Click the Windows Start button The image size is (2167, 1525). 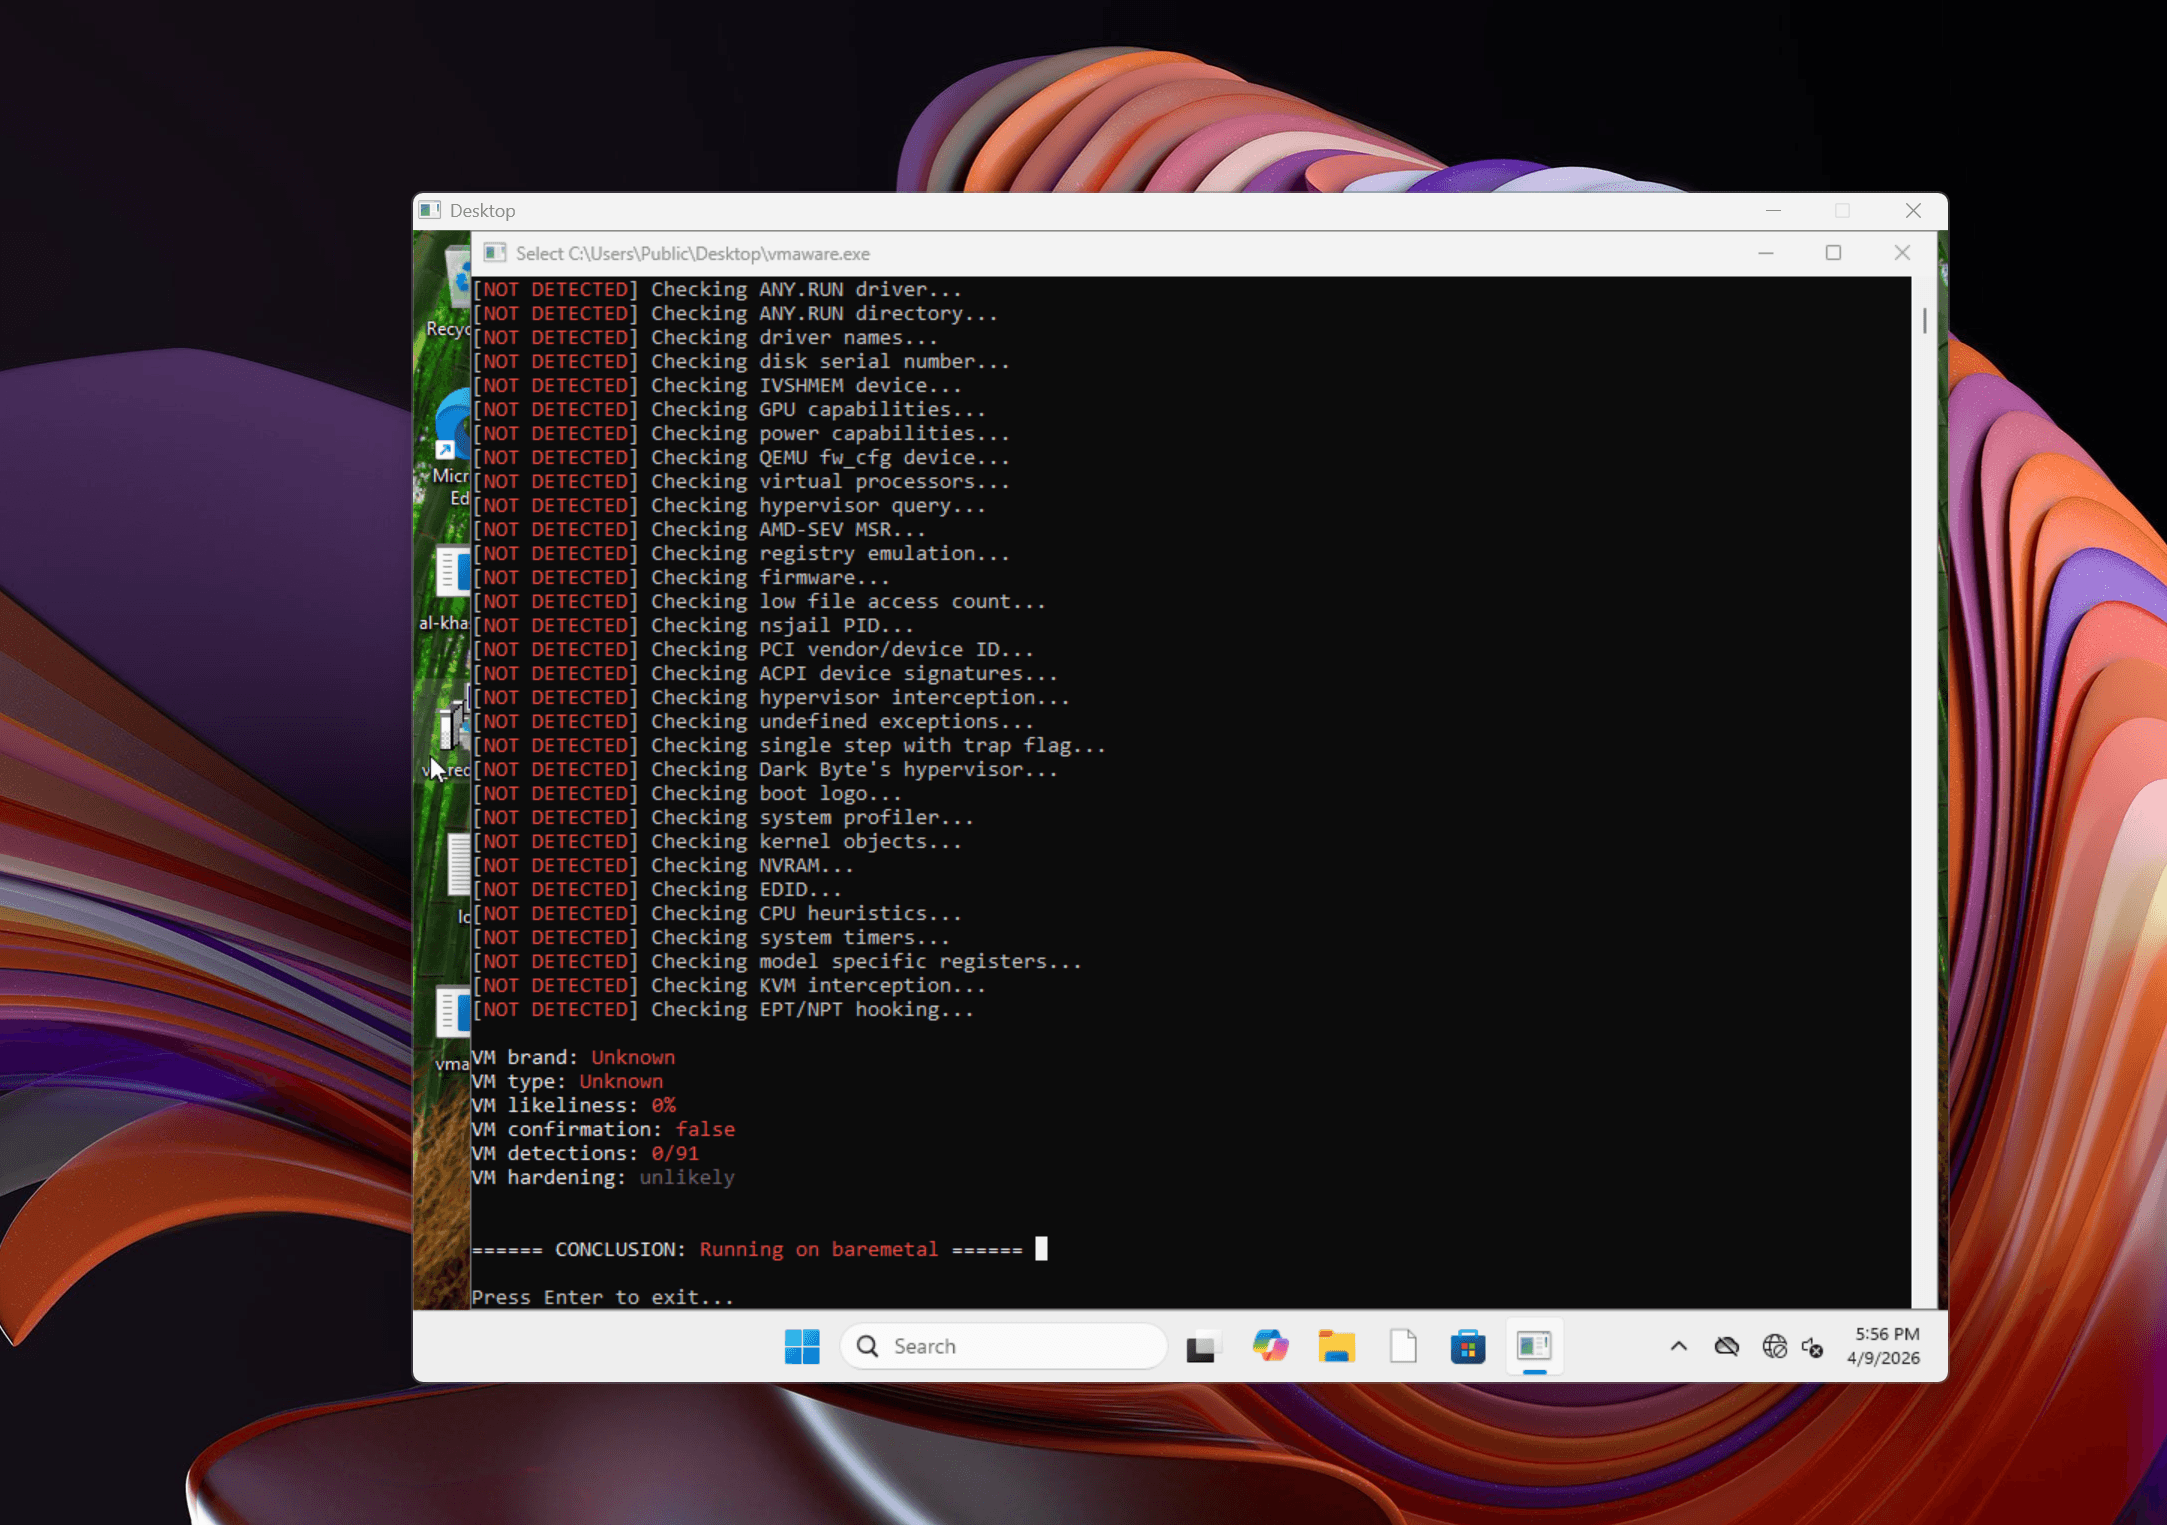(x=801, y=1346)
